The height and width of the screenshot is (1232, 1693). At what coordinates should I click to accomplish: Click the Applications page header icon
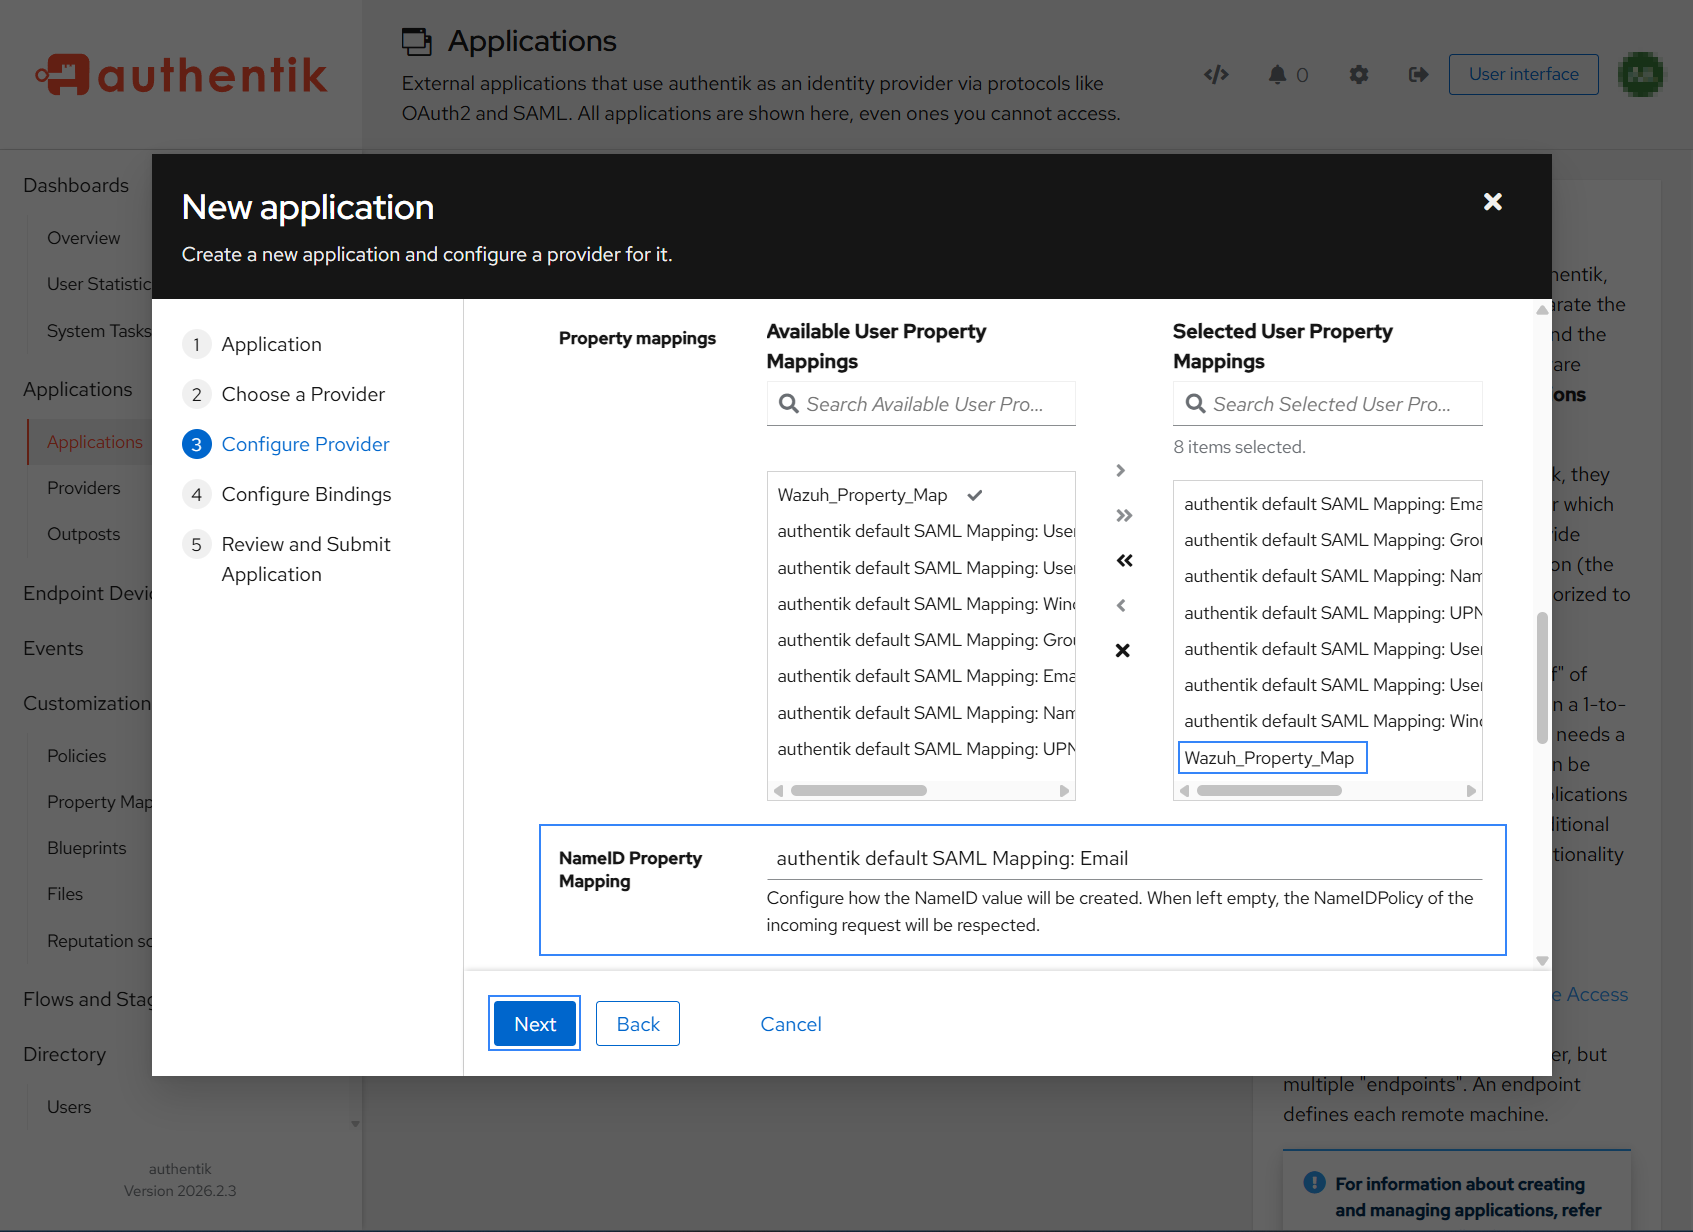pos(416,41)
